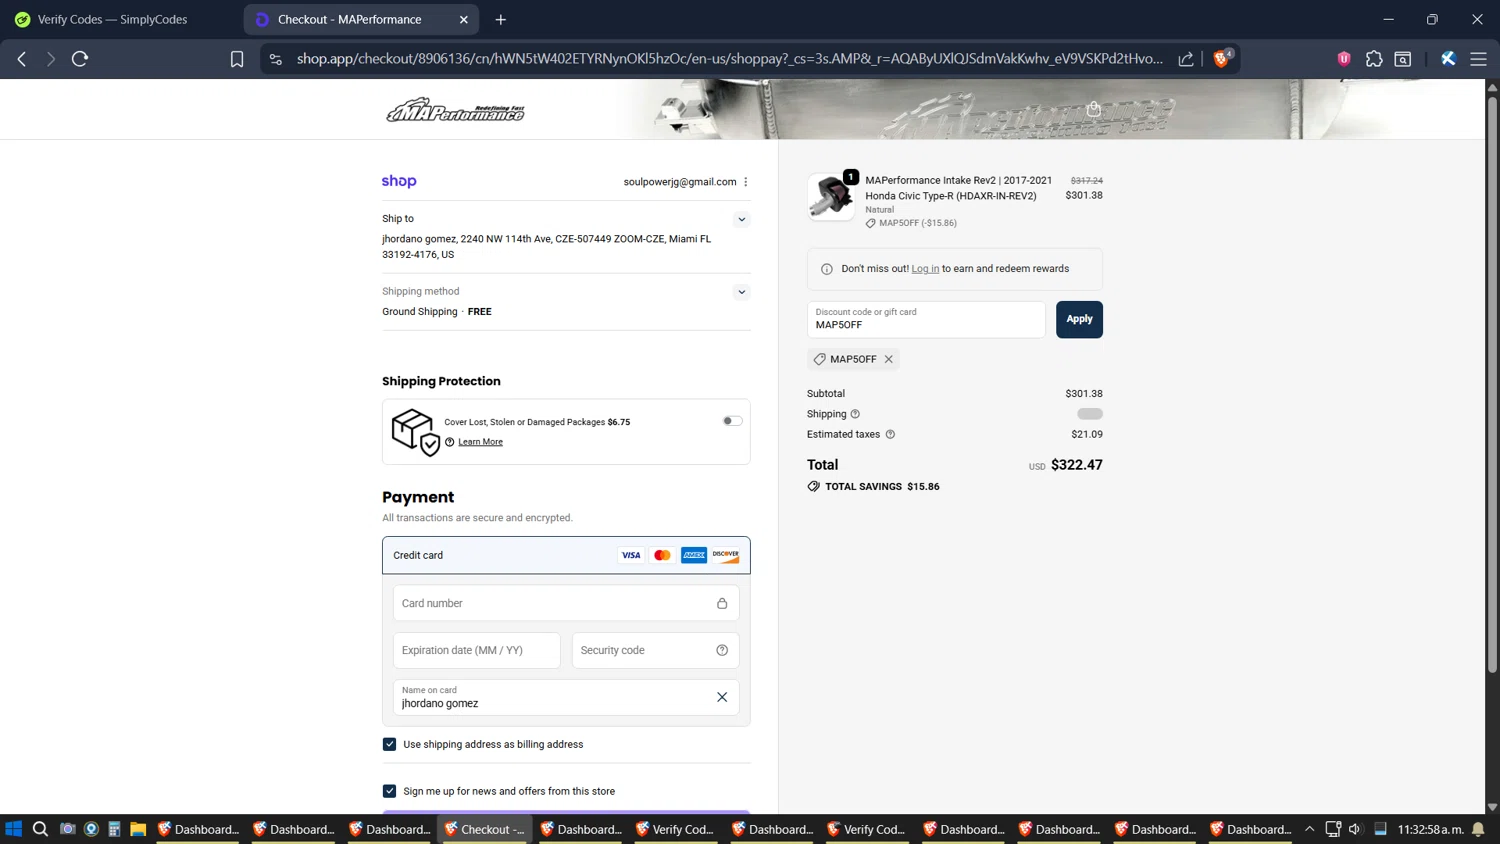Show hidden system tray icons
Viewport: 1500px width, 844px height.
tap(1309, 829)
